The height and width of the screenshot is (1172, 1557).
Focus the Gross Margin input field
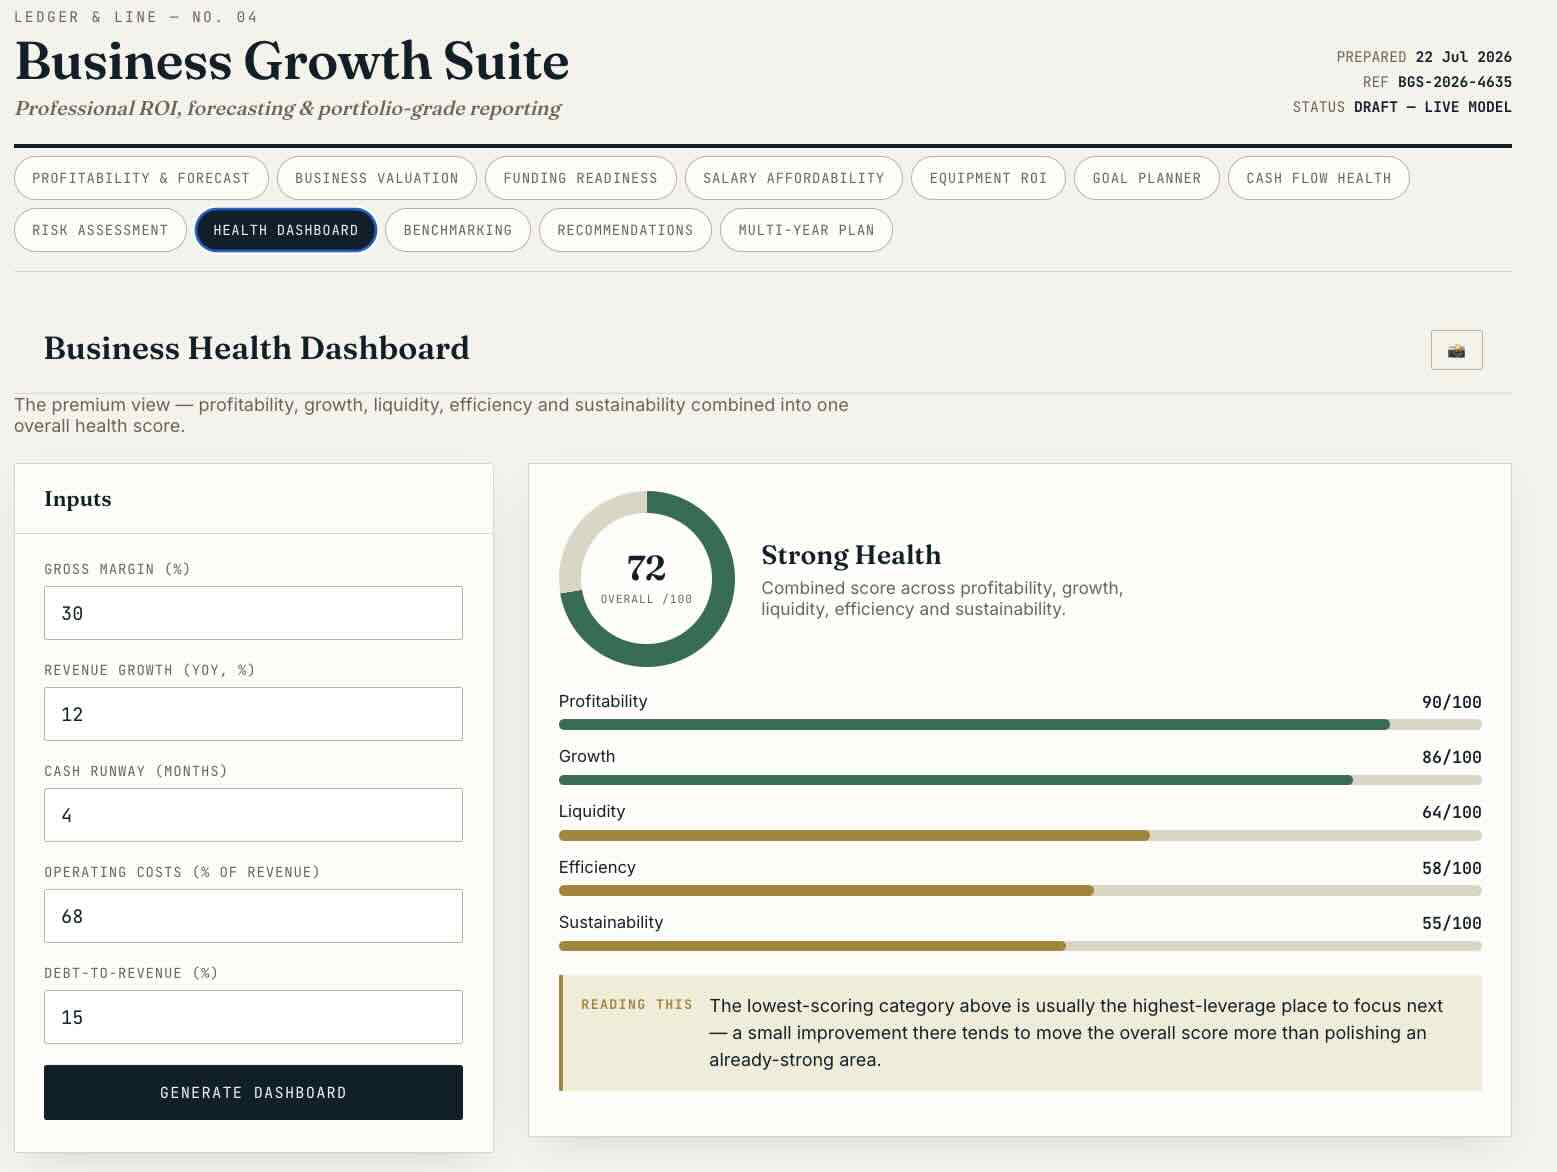coord(253,613)
